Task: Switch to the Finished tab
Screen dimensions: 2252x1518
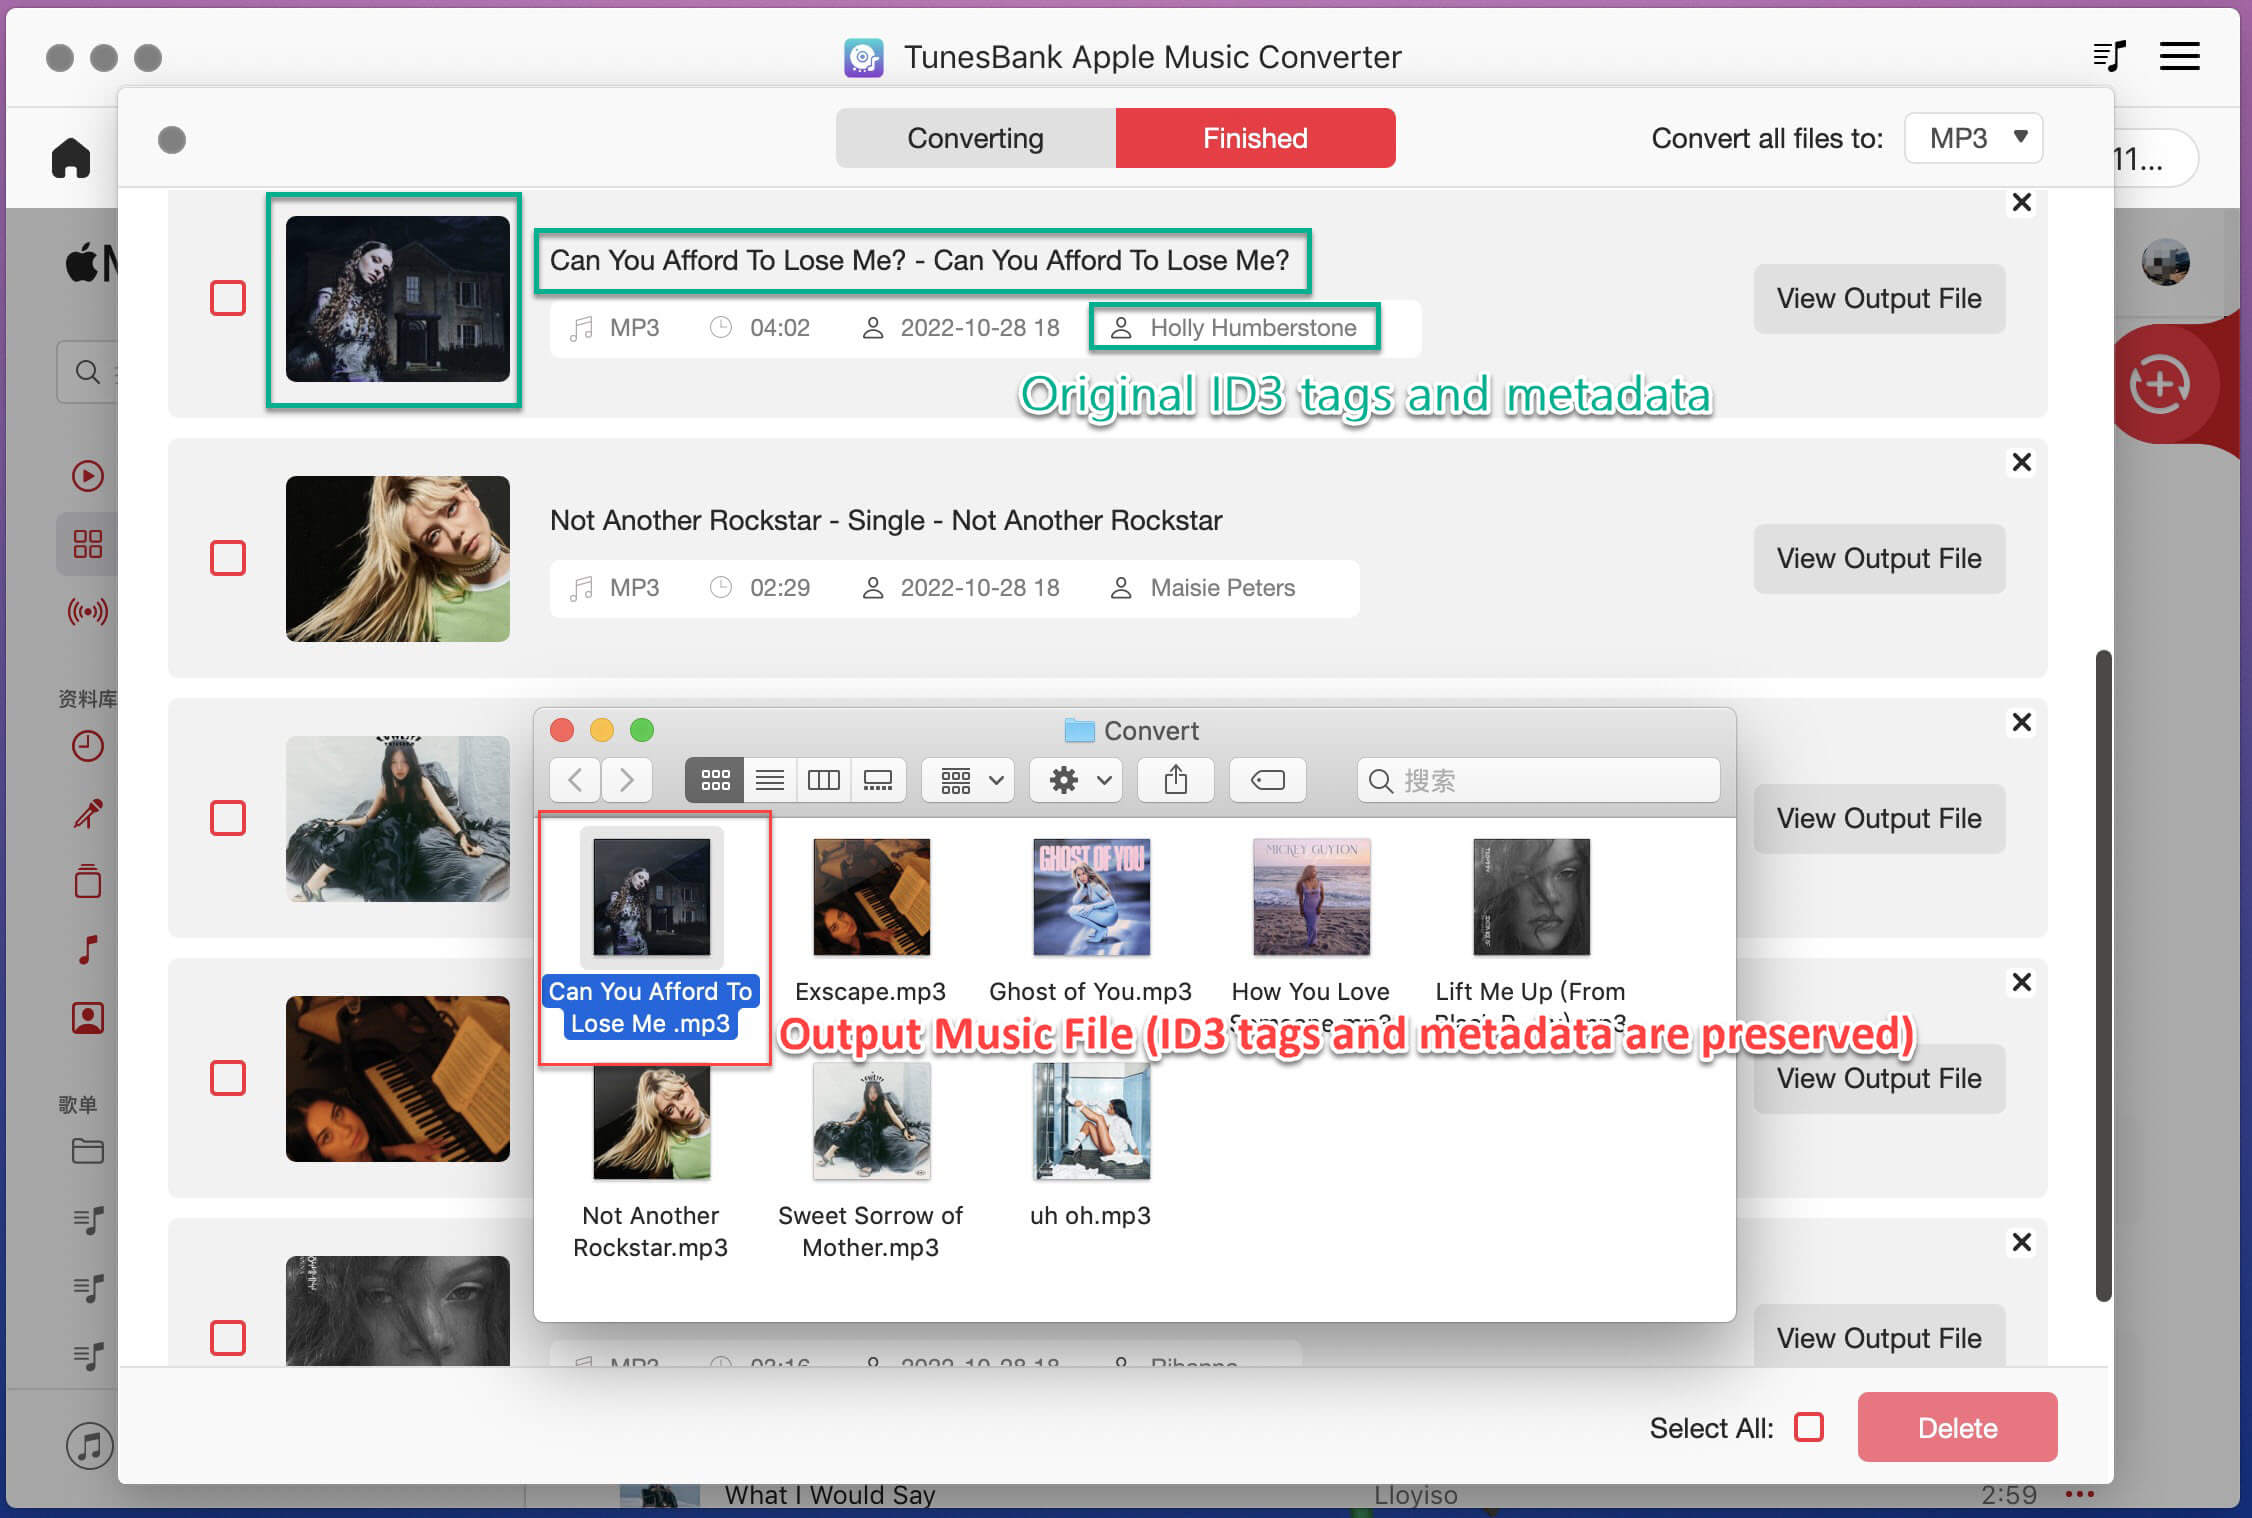Action: tap(1255, 138)
